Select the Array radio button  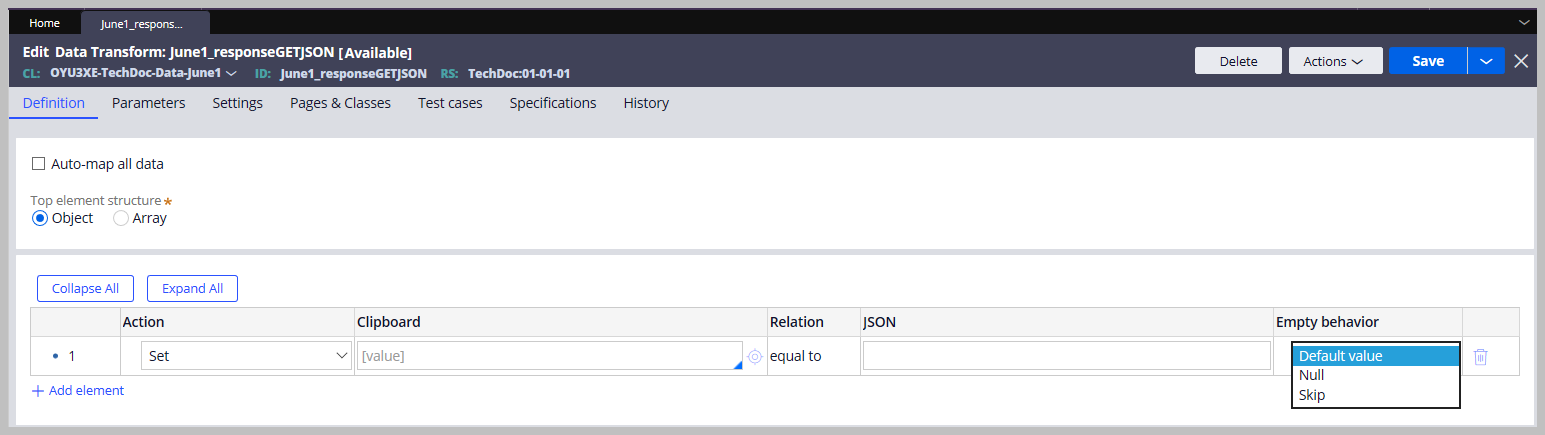[x=121, y=218]
